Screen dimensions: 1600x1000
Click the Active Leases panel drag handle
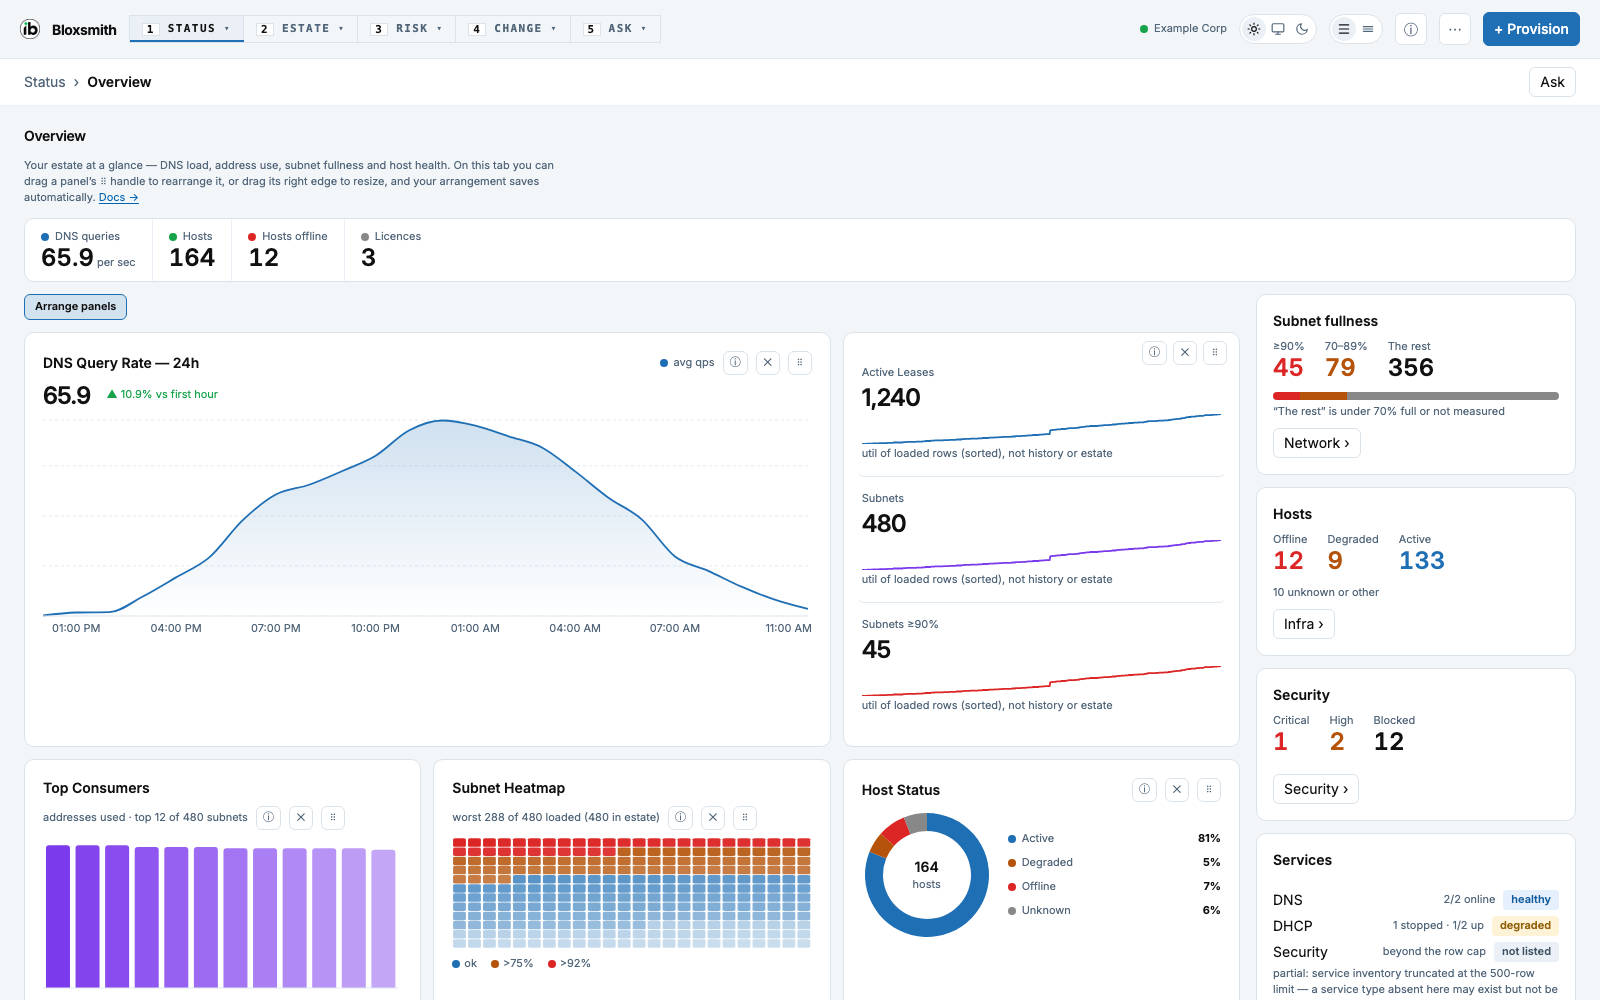(x=1215, y=352)
